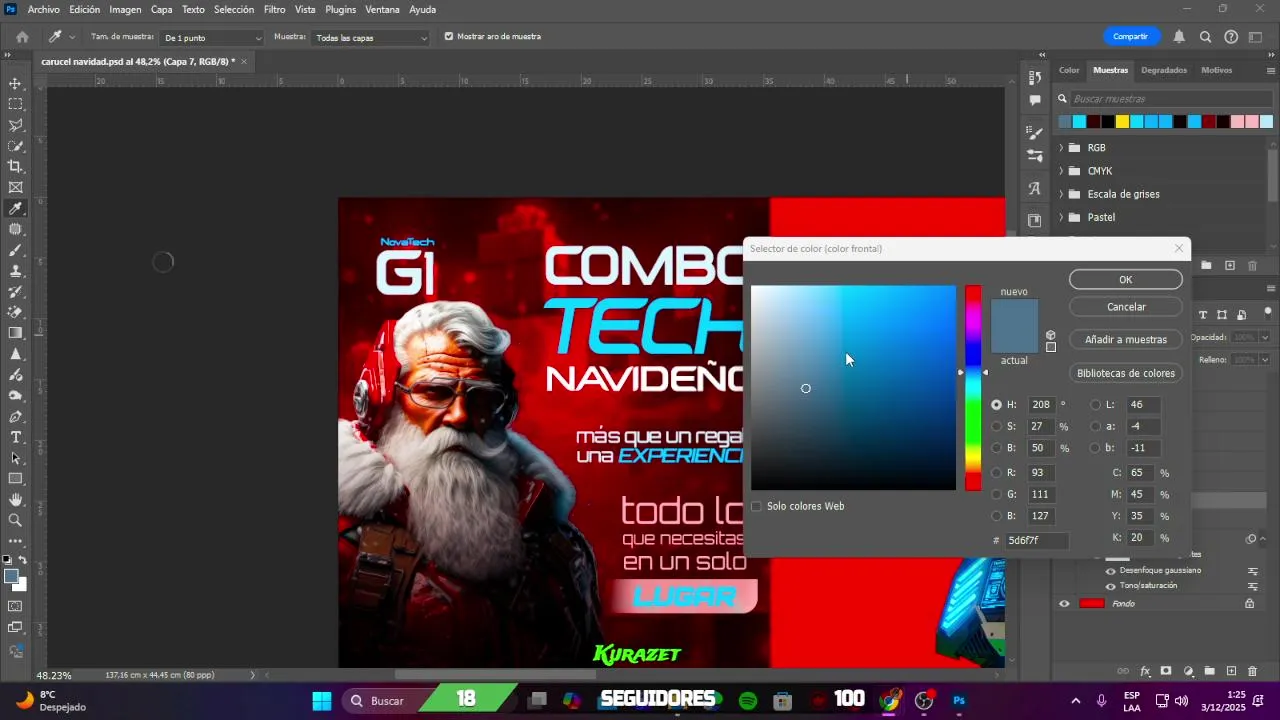Select the Path Selection arrow tool

pos(15,458)
